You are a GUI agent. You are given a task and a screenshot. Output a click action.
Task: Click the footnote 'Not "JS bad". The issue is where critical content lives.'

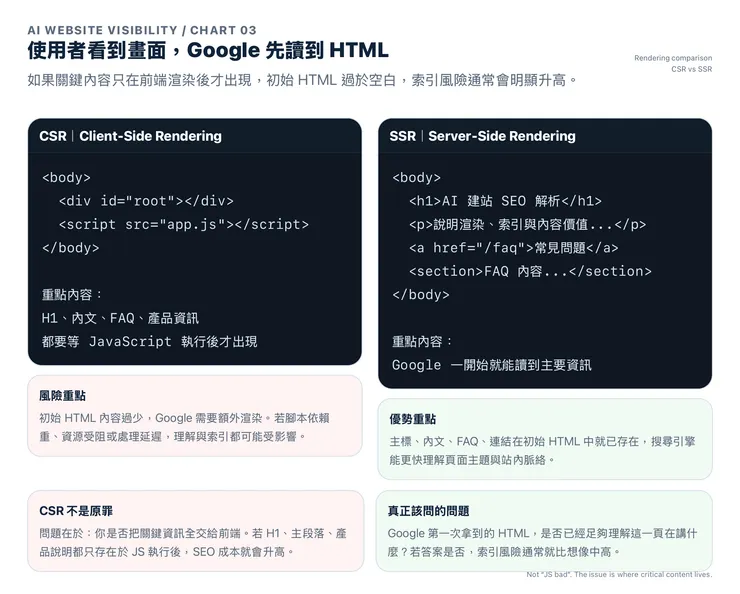[x=619, y=574]
